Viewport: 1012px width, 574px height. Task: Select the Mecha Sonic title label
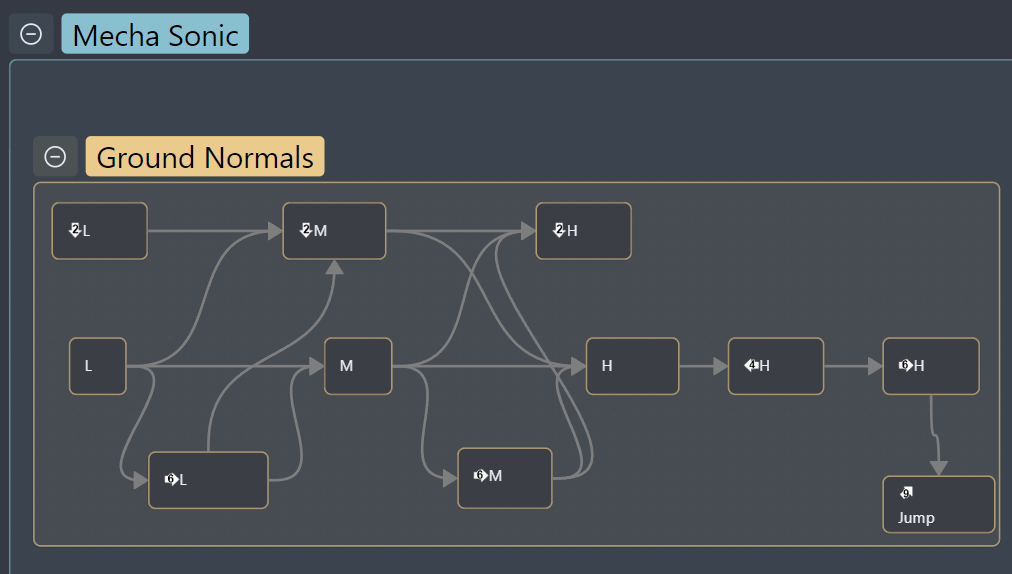pos(155,34)
